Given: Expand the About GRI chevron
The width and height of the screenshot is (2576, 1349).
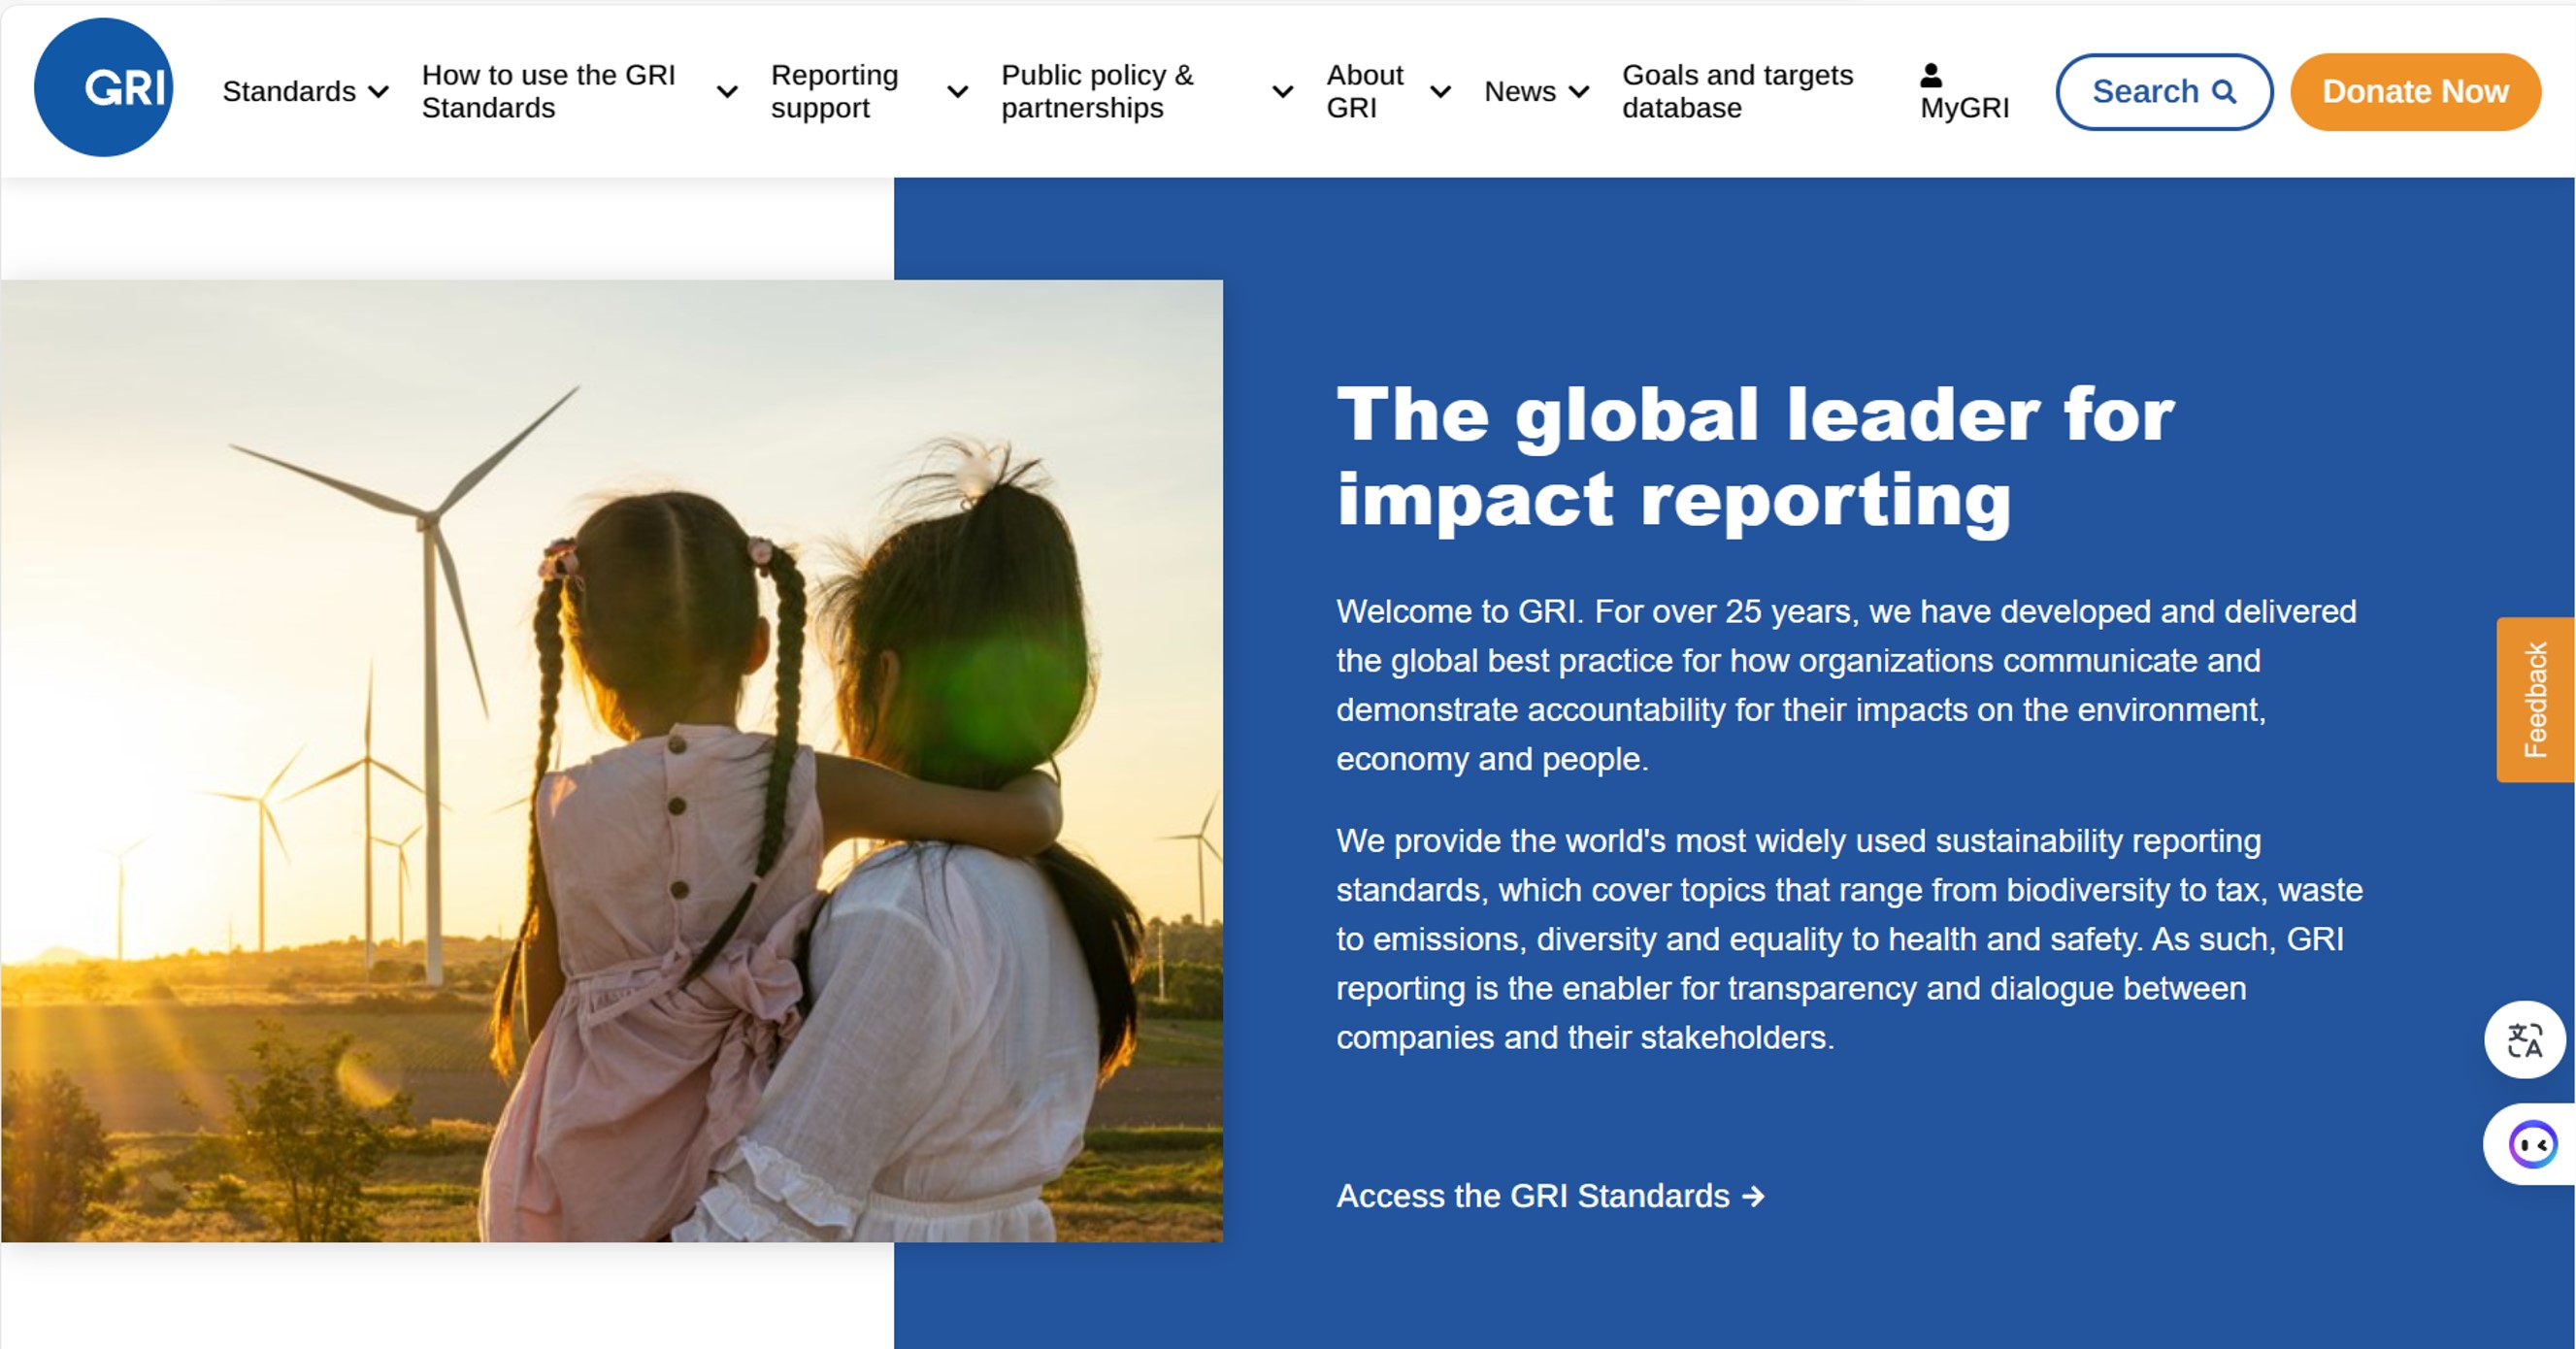Looking at the screenshot, I should point(1441,92).
